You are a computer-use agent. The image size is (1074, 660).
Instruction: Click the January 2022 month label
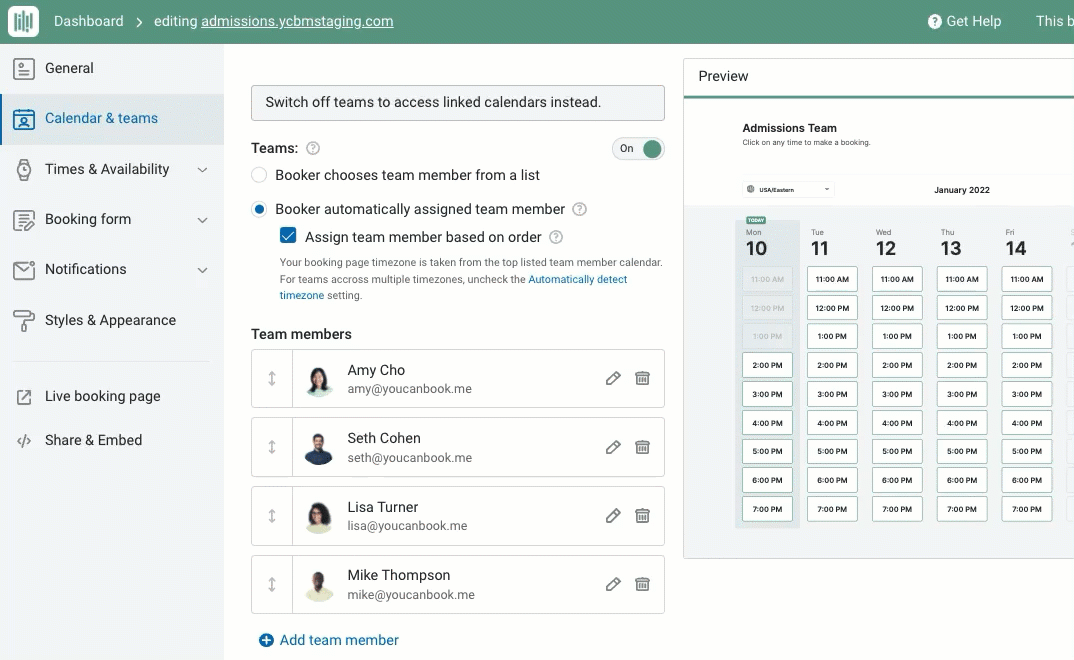(962, 190)
